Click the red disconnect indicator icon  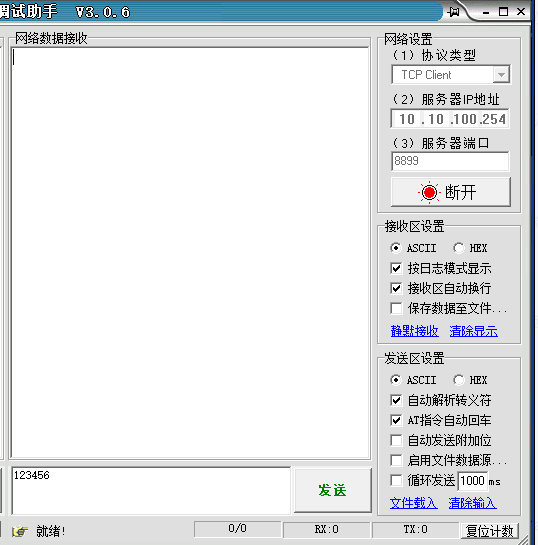click(x=429, y=192)
